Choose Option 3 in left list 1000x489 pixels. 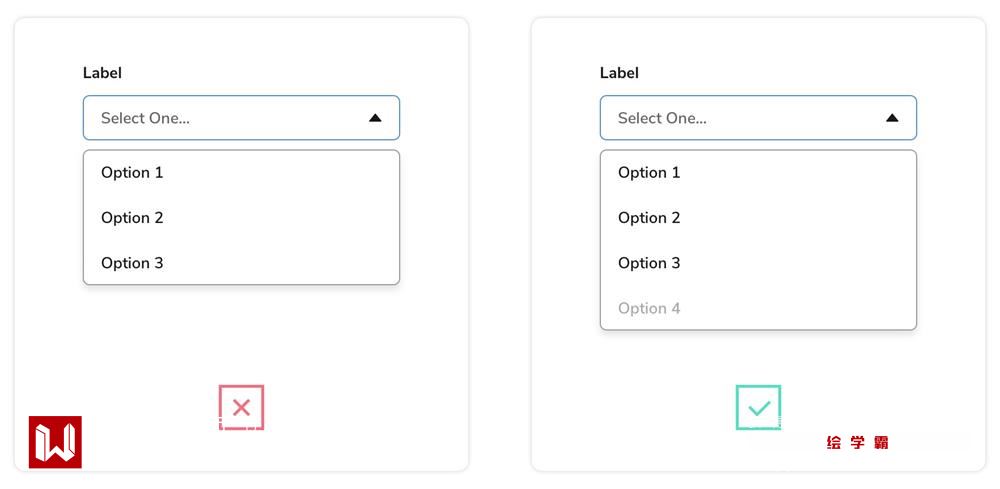132,263
